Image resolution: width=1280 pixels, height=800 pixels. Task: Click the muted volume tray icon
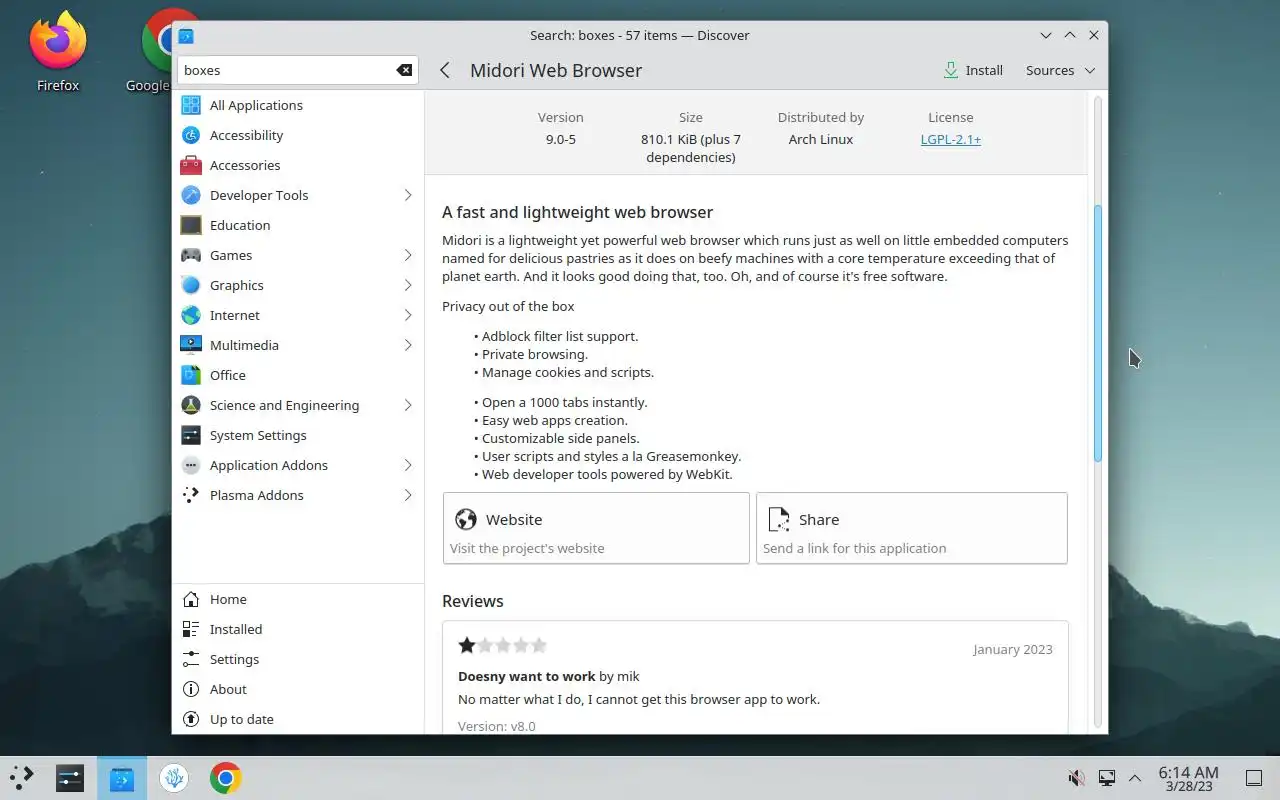[1077, 778]
